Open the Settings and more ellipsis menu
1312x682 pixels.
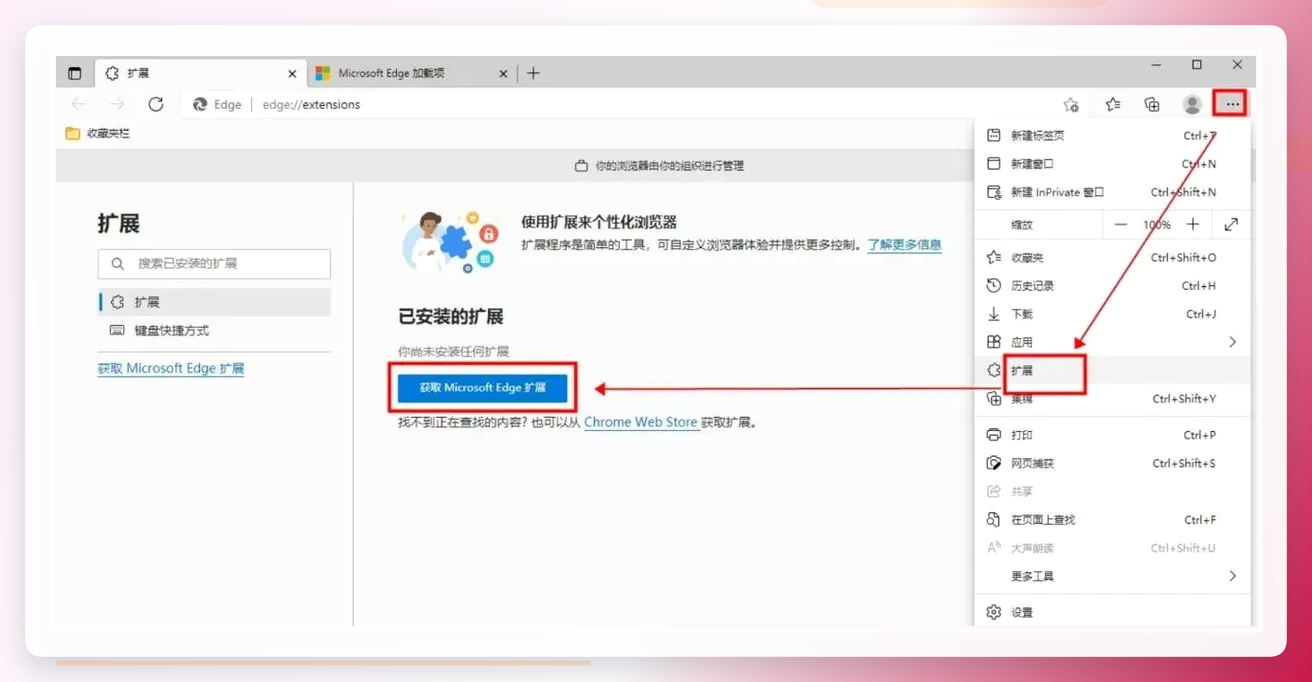[x=1232, y=104]
